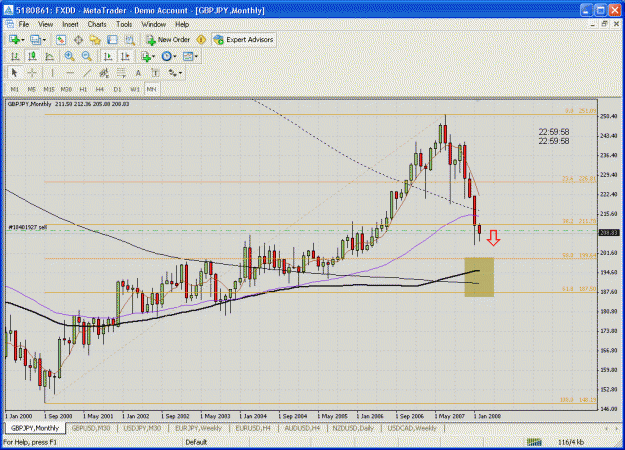Select the arrow Cursor tool
Screen dimensions: 625x450
click(15, 73)
